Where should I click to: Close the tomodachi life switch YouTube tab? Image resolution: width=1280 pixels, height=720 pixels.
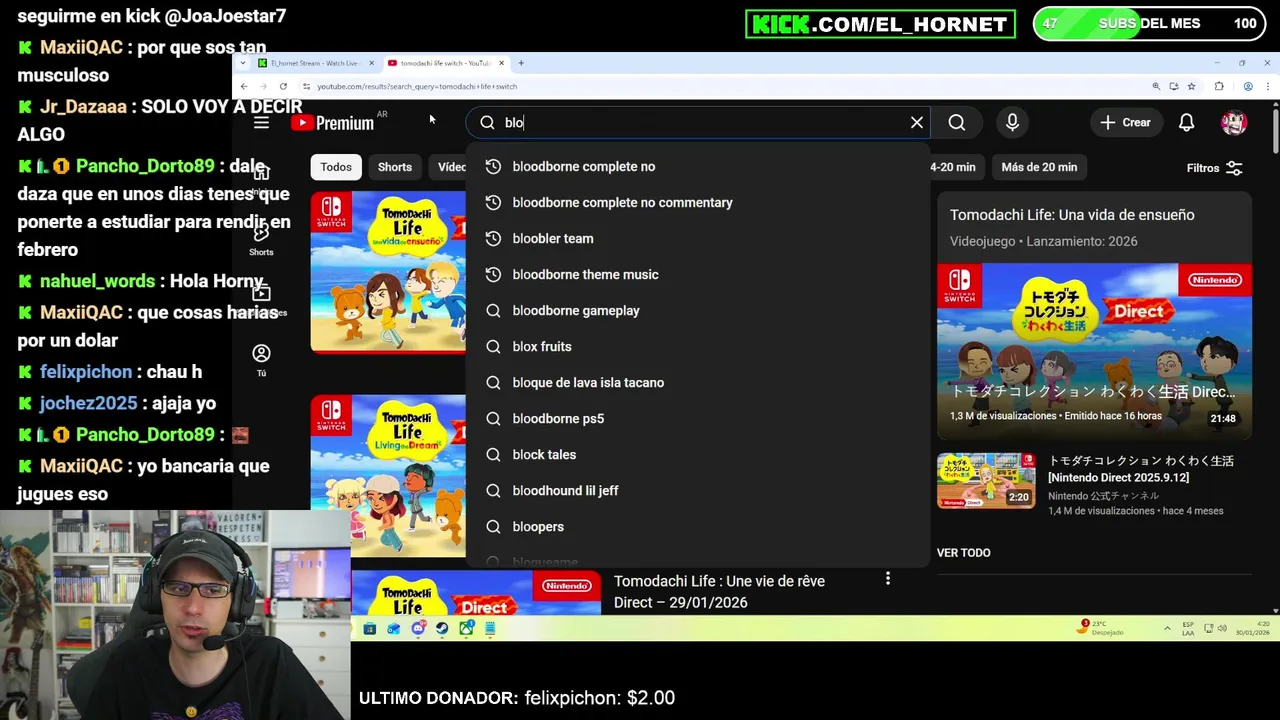coord(502,63)
